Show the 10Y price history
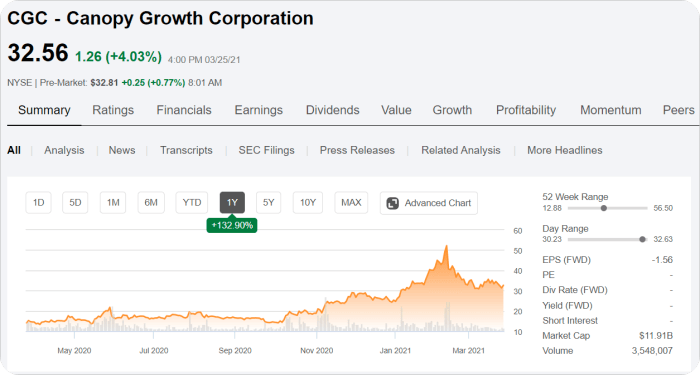Viewport: 700px width, 375px height. [x=308, y=203]
